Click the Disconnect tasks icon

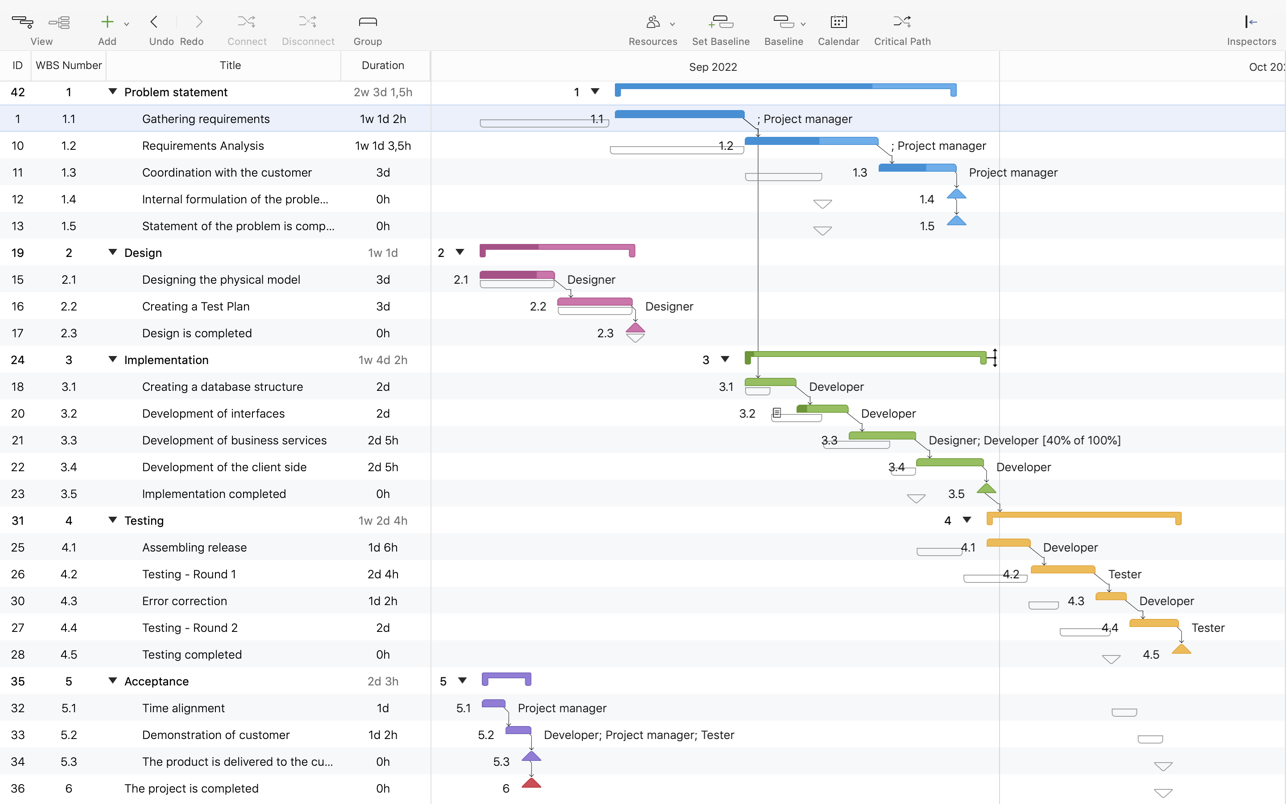click(x=307, y=22)
